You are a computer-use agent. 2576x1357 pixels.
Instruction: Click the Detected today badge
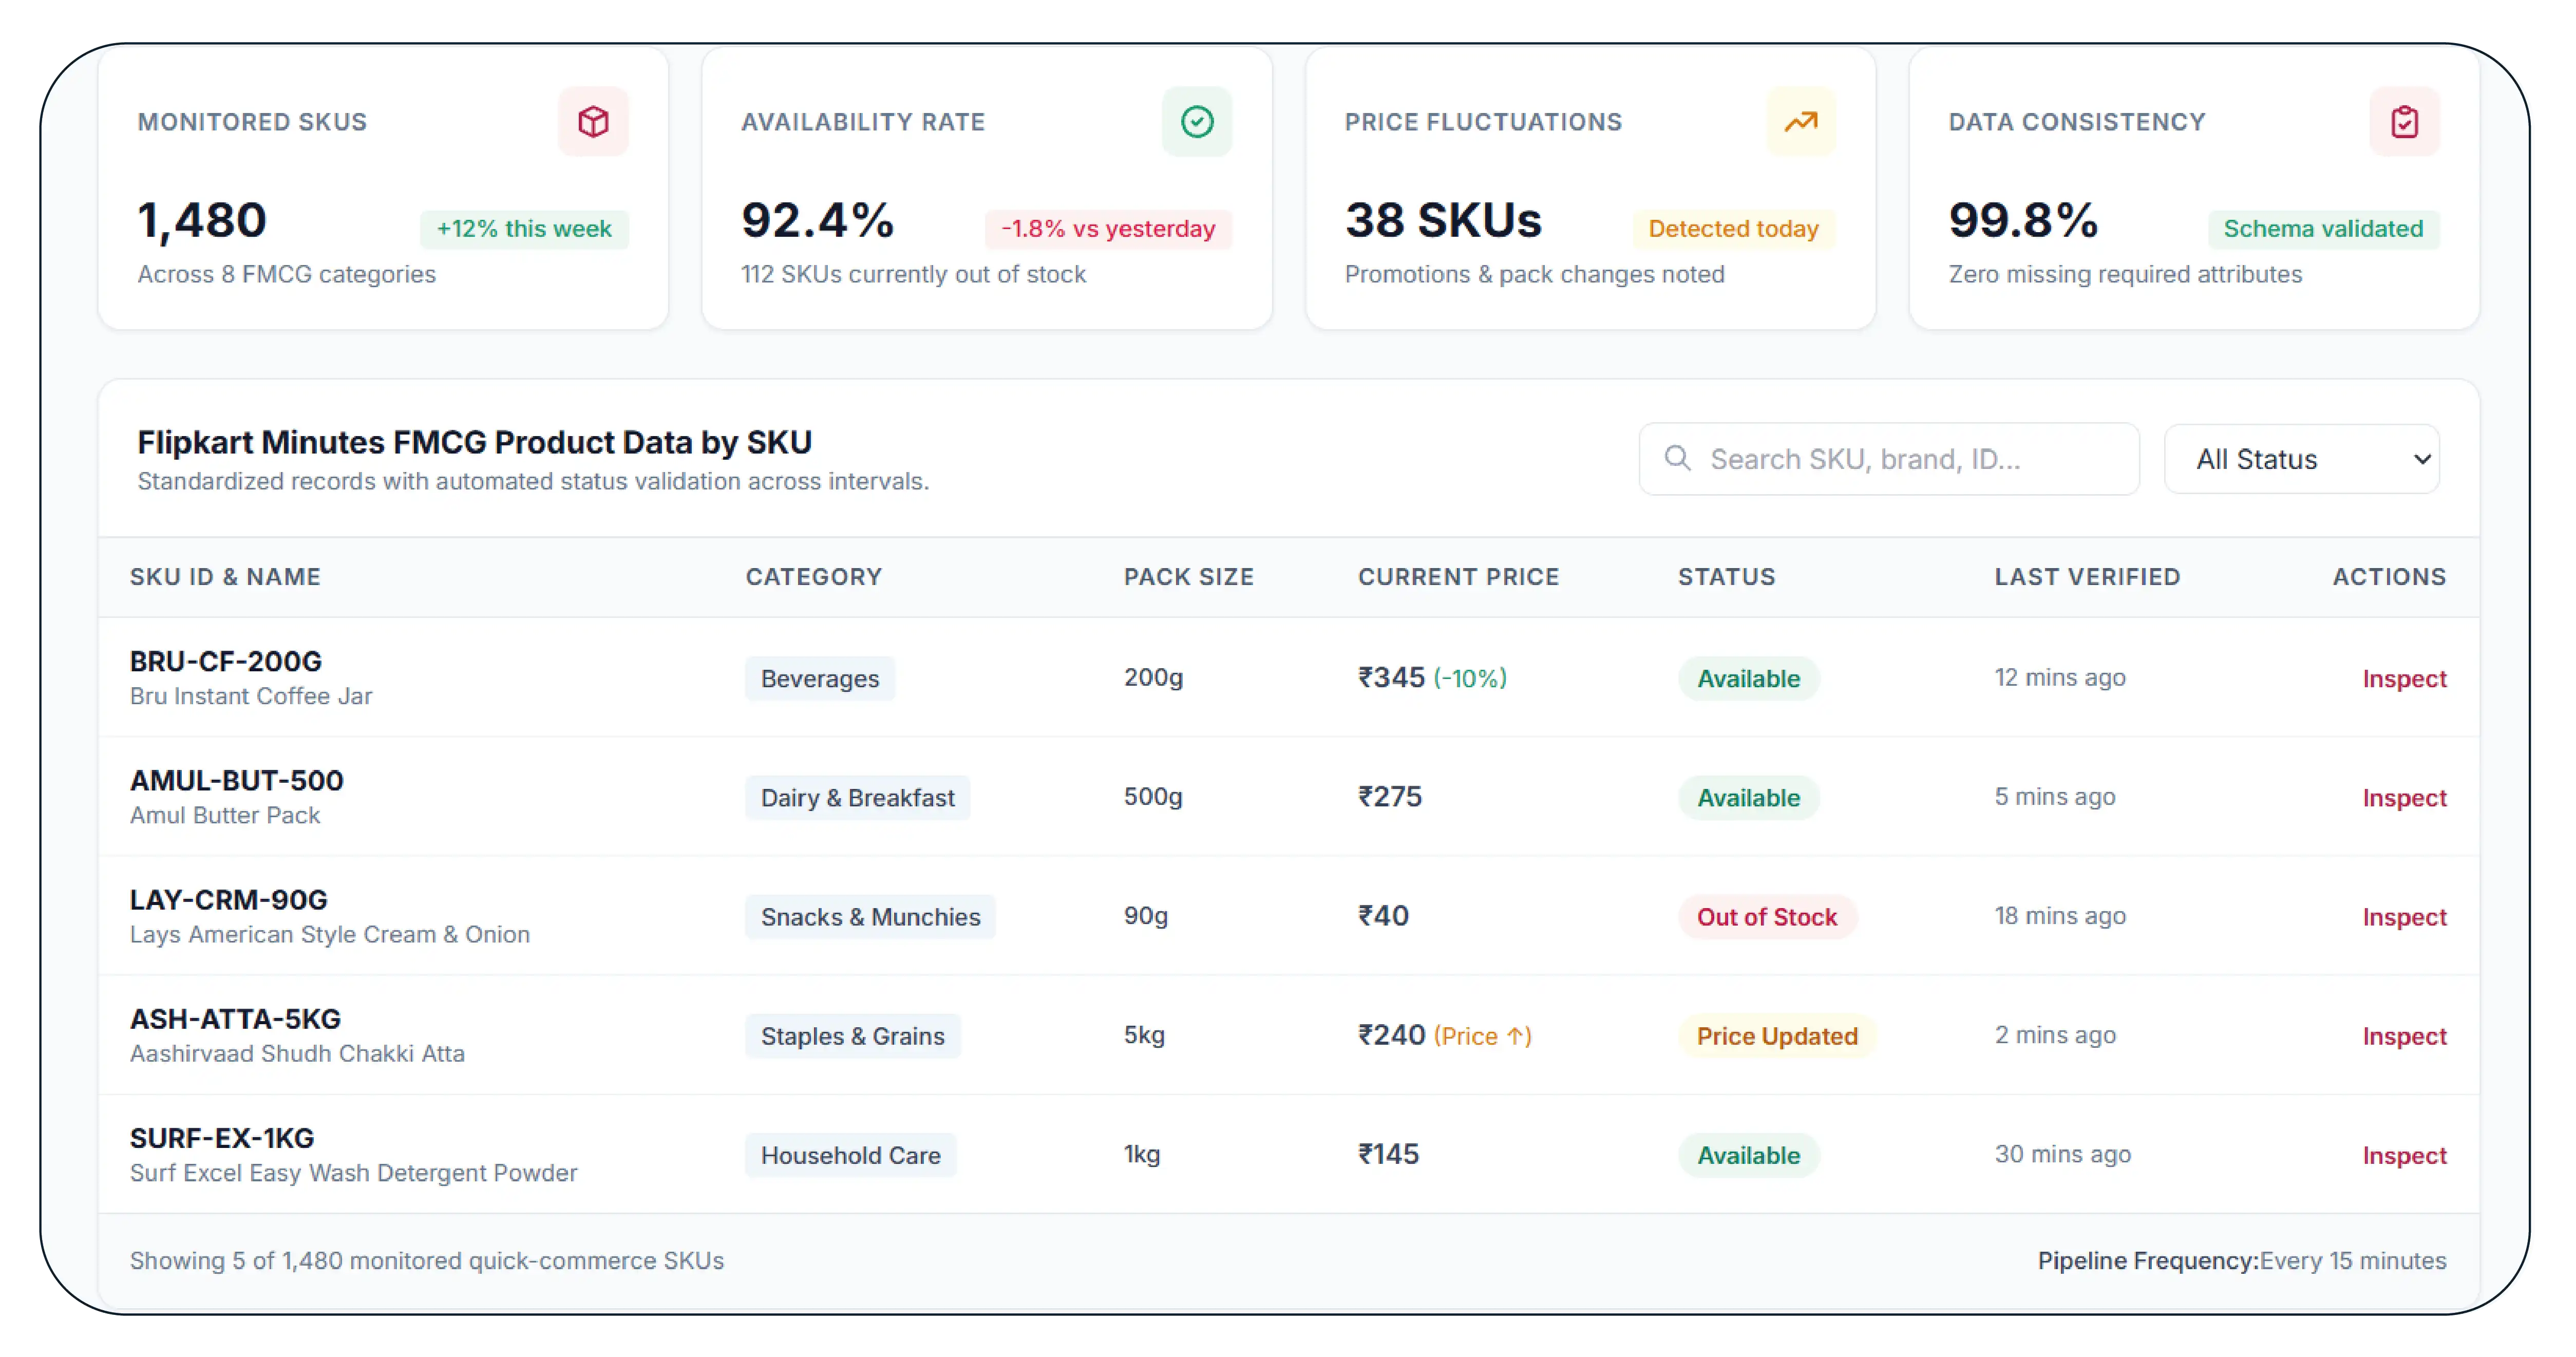point(1734,229)
